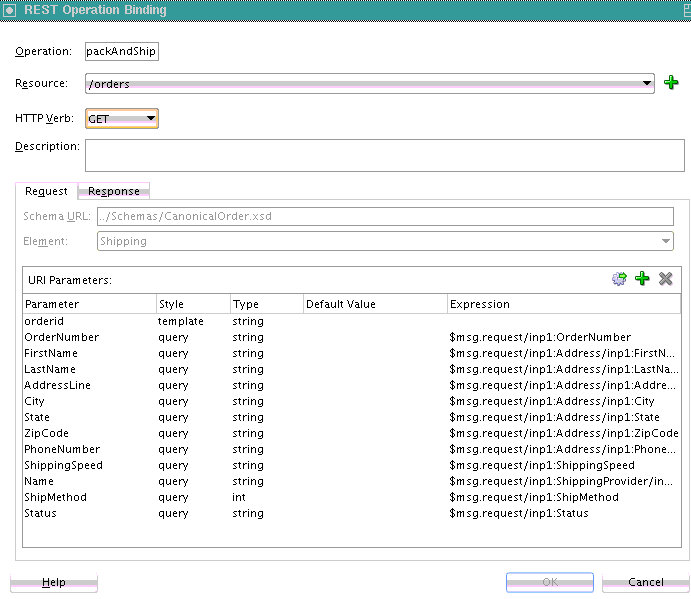This screenshot has width=691, height=599.
Task: Click the expression $msg.request/inp1:ShipMethod
Action: 564,497
